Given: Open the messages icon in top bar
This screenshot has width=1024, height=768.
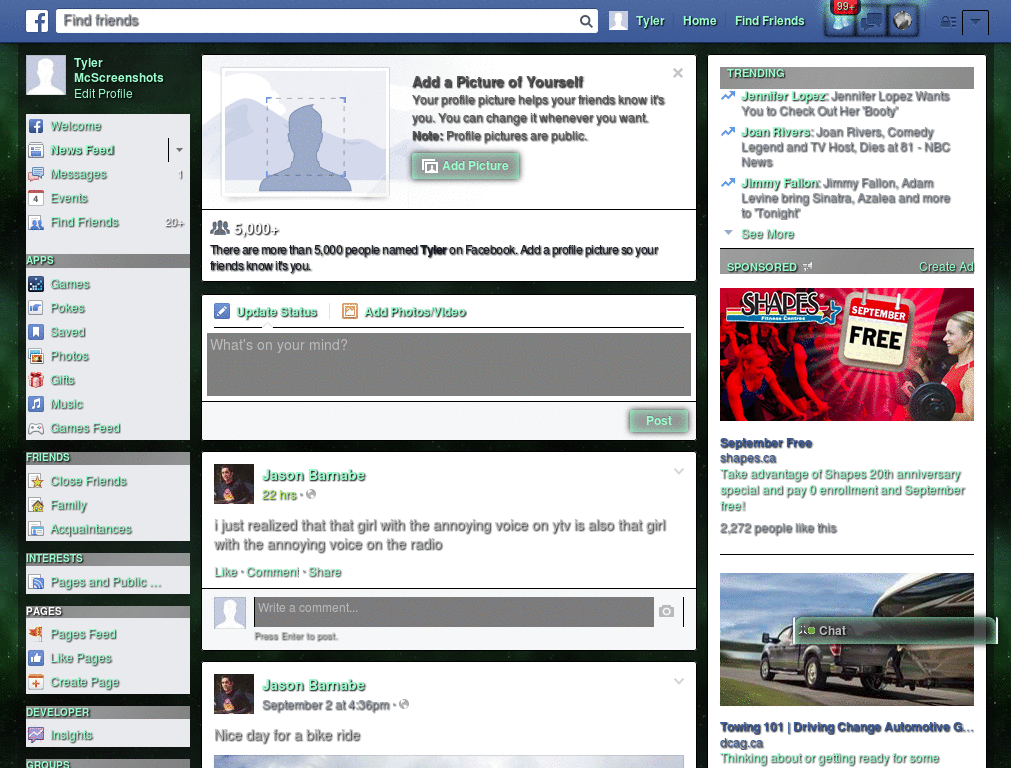Looking at the screenshot, I should coord(871,21).
